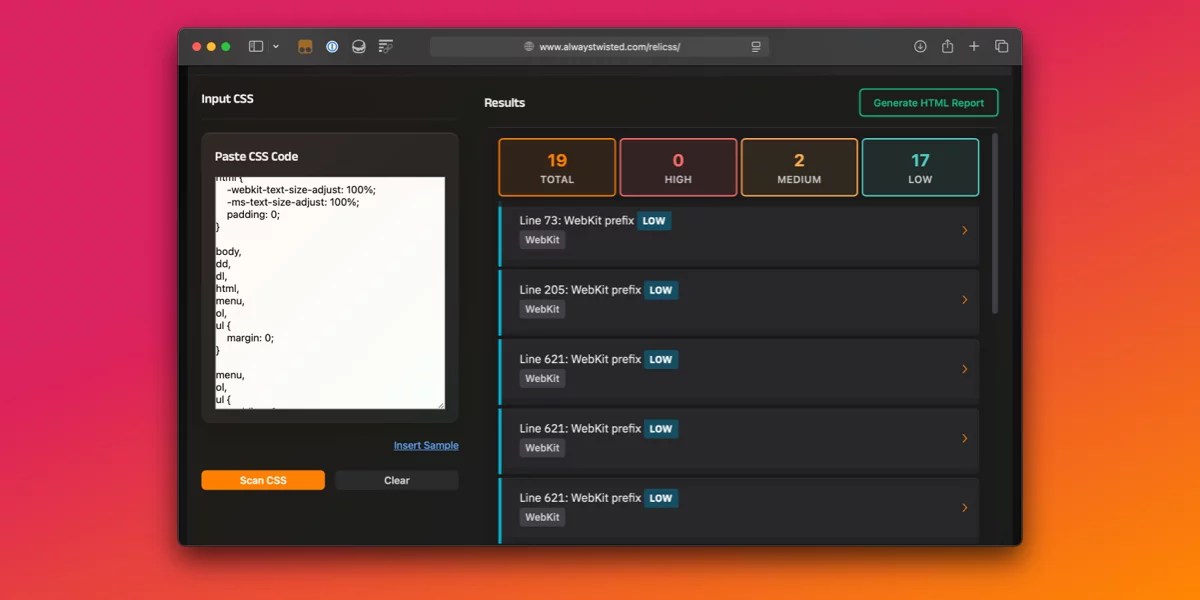The image size is (1200, 600).
Task: Open the Insert Sample link
Action: point(426,445)
